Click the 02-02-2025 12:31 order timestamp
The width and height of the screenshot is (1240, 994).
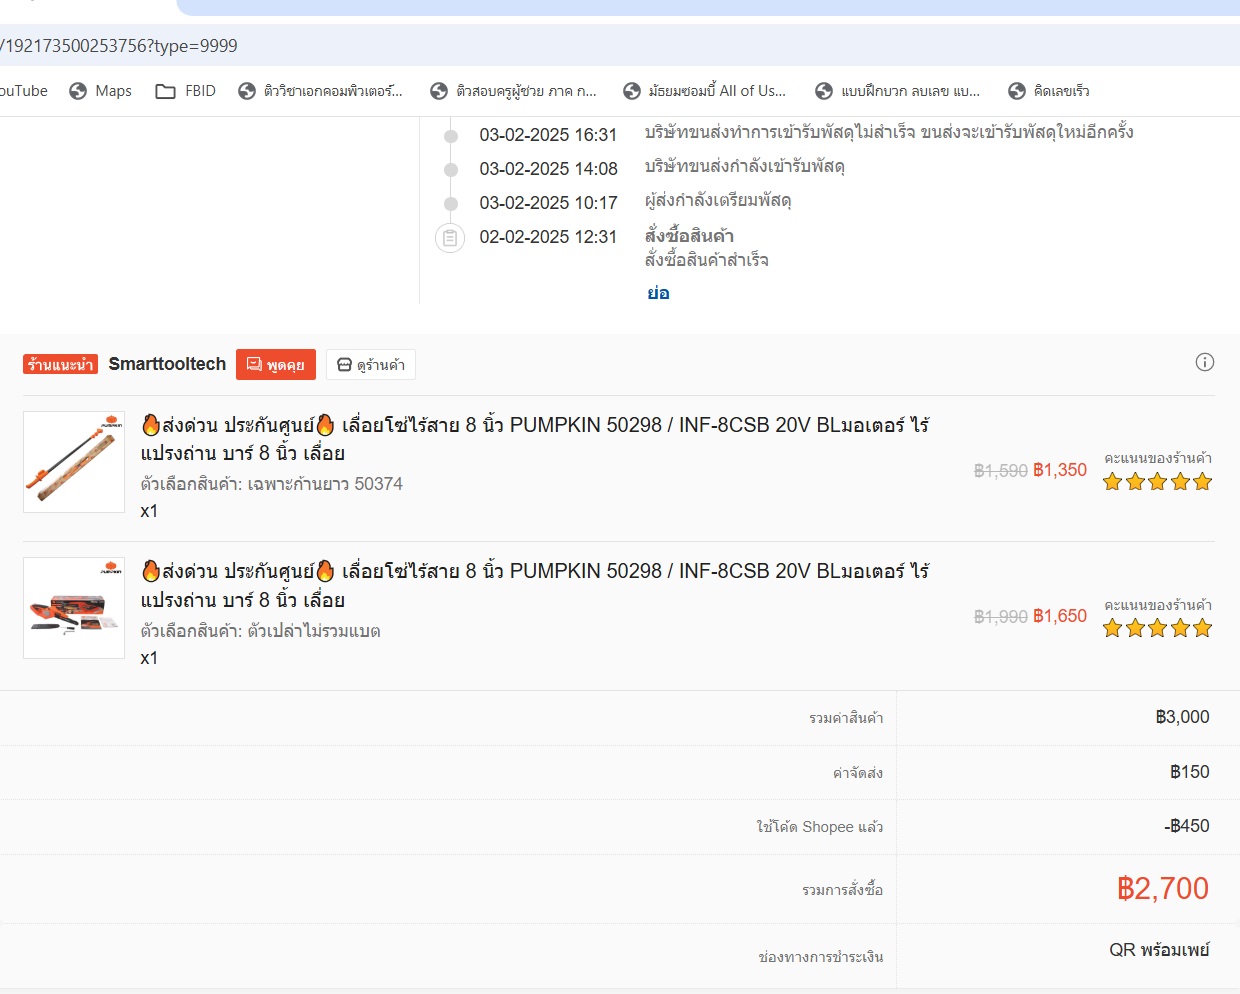548,237
